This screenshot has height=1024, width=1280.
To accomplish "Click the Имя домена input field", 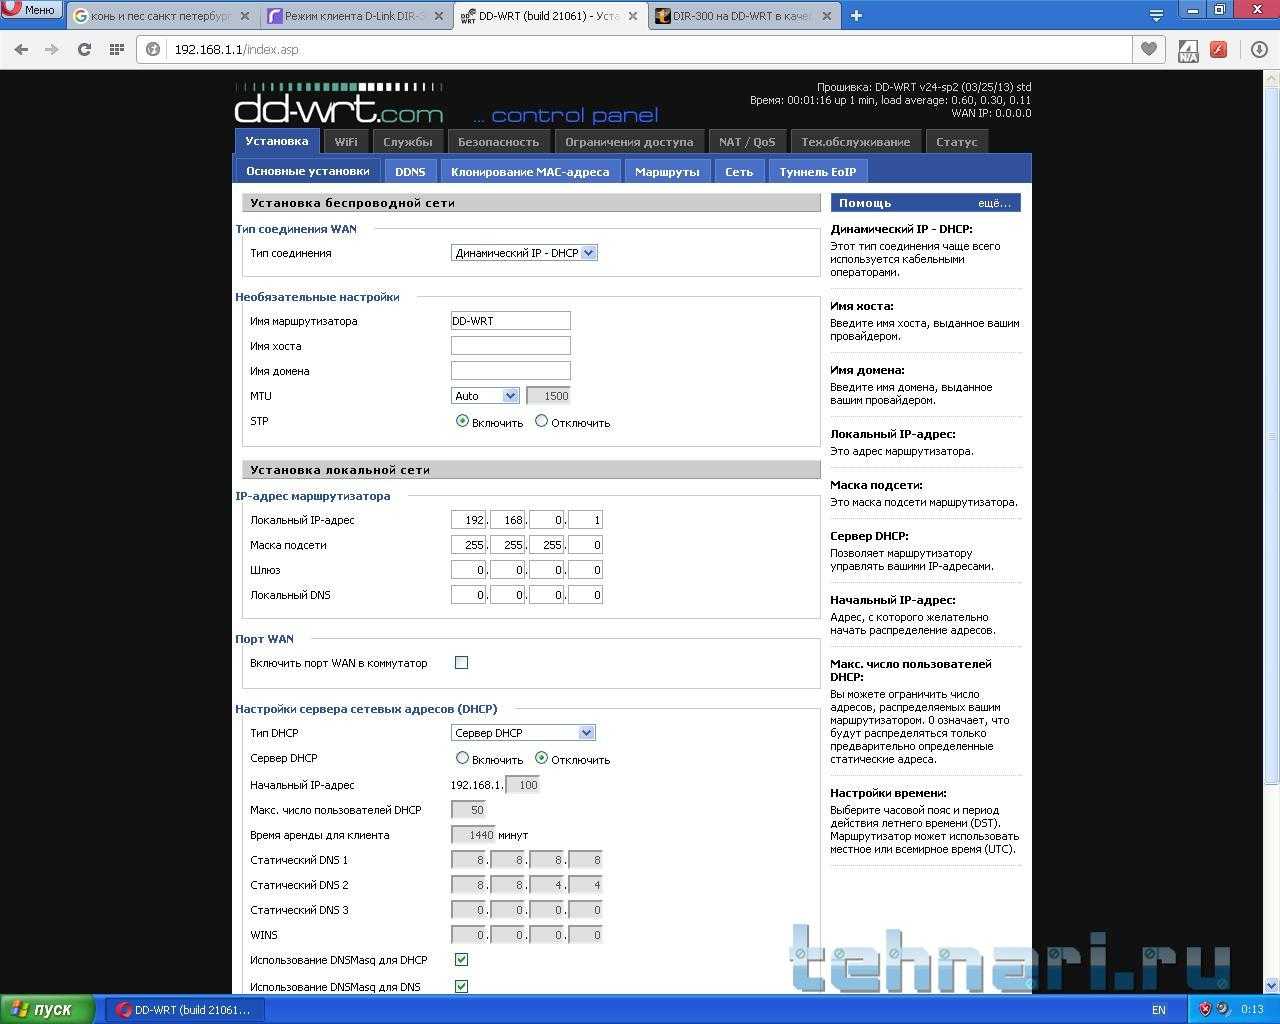I will click(x=511, y=371).
